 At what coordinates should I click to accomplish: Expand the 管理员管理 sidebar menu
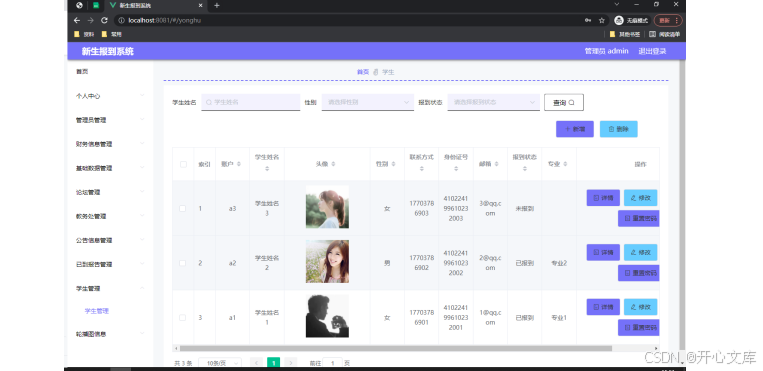tap(110, 120)
